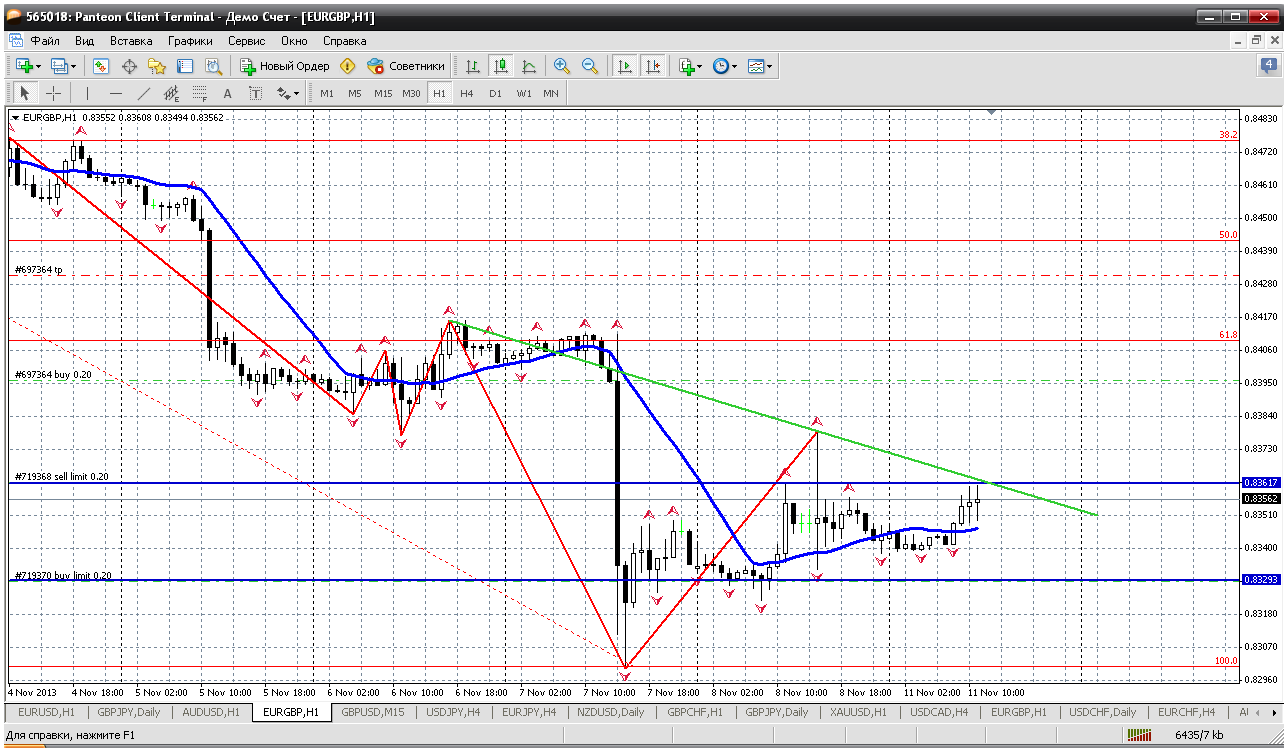Switch to the EURUSD,H1 chart tab

pyautogui.click(x=46, y=712)
